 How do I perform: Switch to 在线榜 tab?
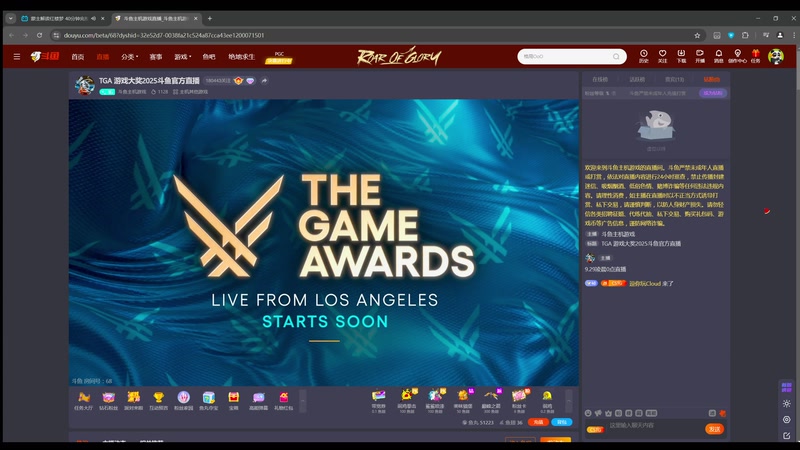click(x=600, y=79)
